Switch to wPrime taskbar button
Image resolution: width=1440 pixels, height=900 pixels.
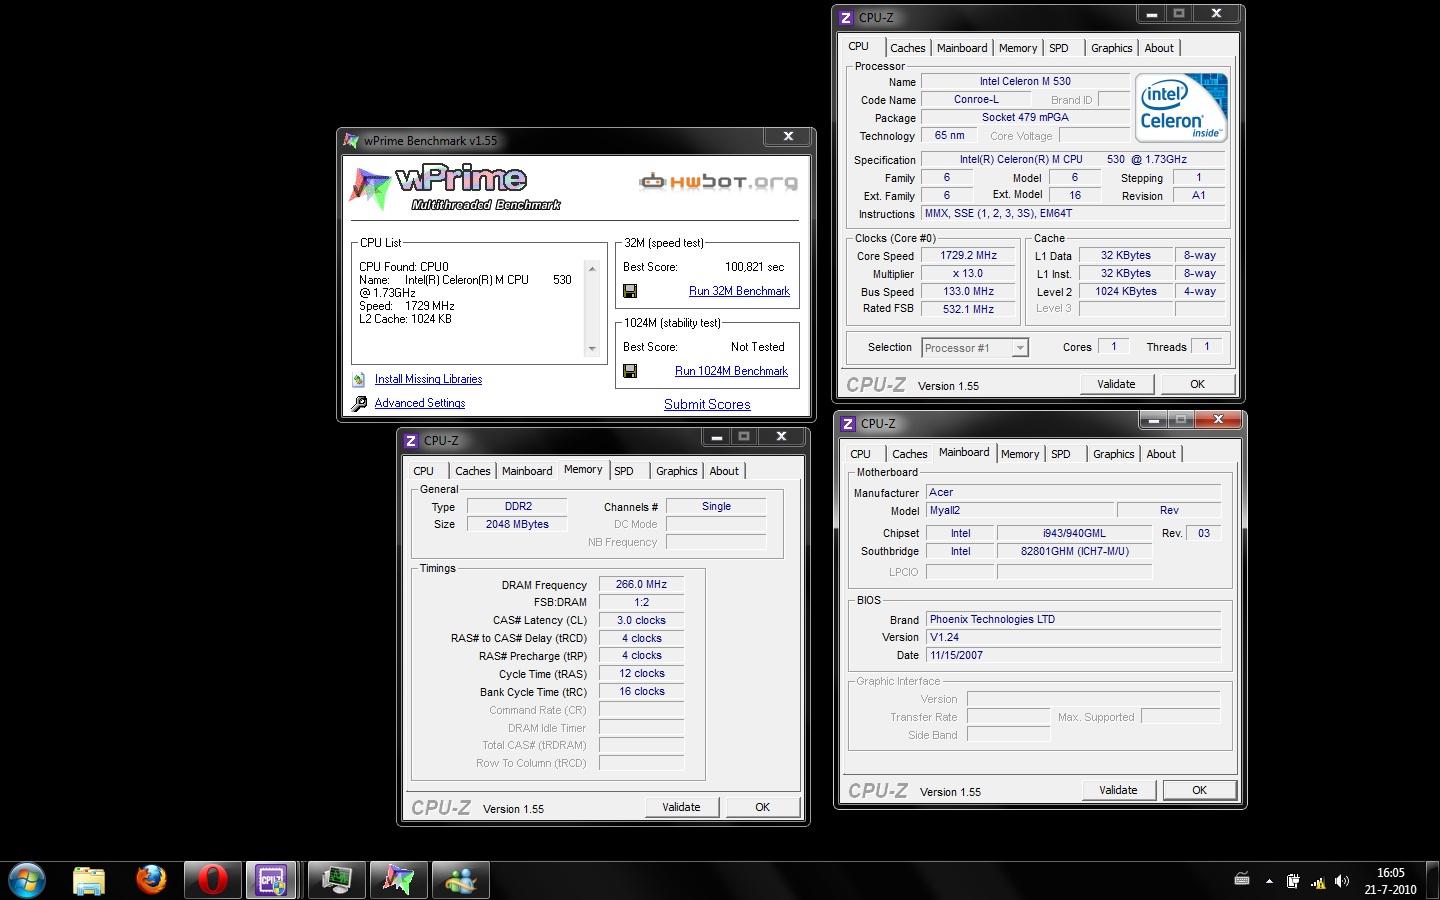[x=398, y=880]
